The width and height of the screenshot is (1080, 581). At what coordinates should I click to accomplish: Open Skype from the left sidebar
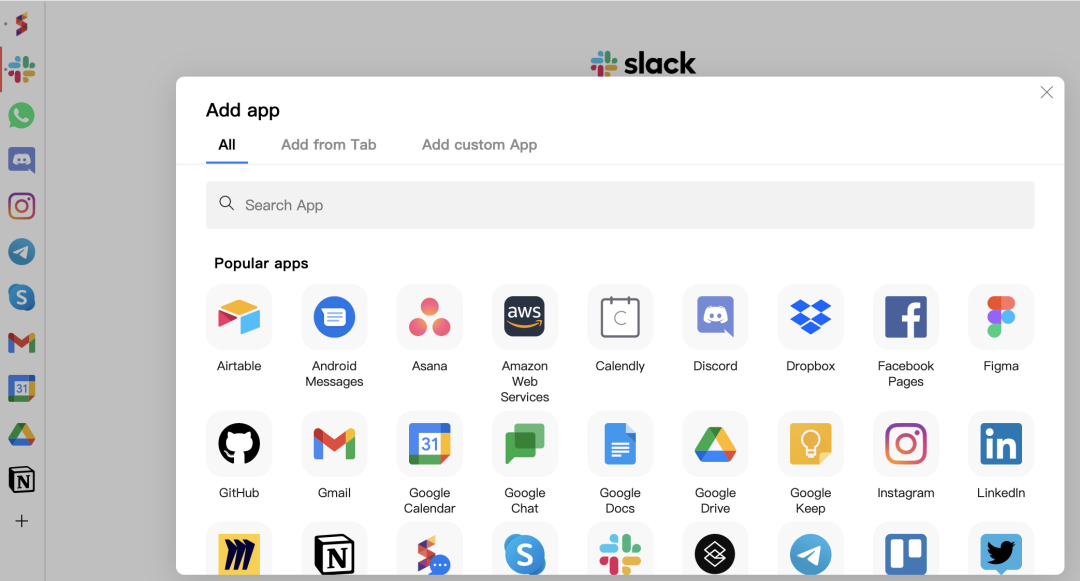21,297
